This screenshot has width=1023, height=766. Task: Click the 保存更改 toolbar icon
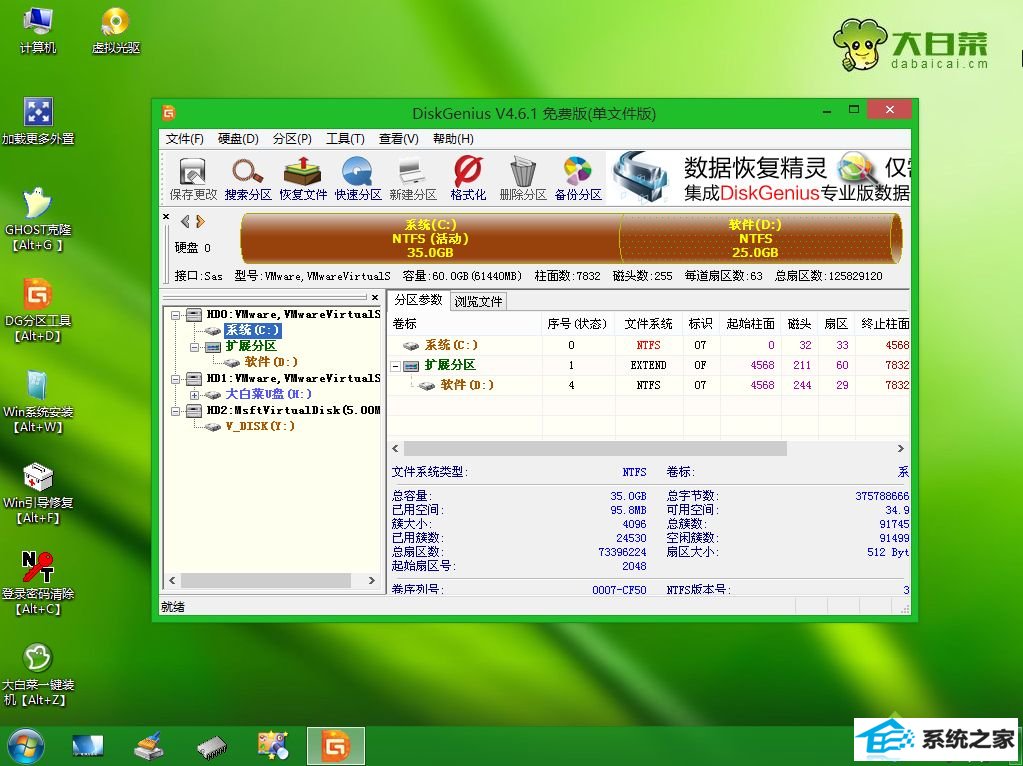(193, 178)
